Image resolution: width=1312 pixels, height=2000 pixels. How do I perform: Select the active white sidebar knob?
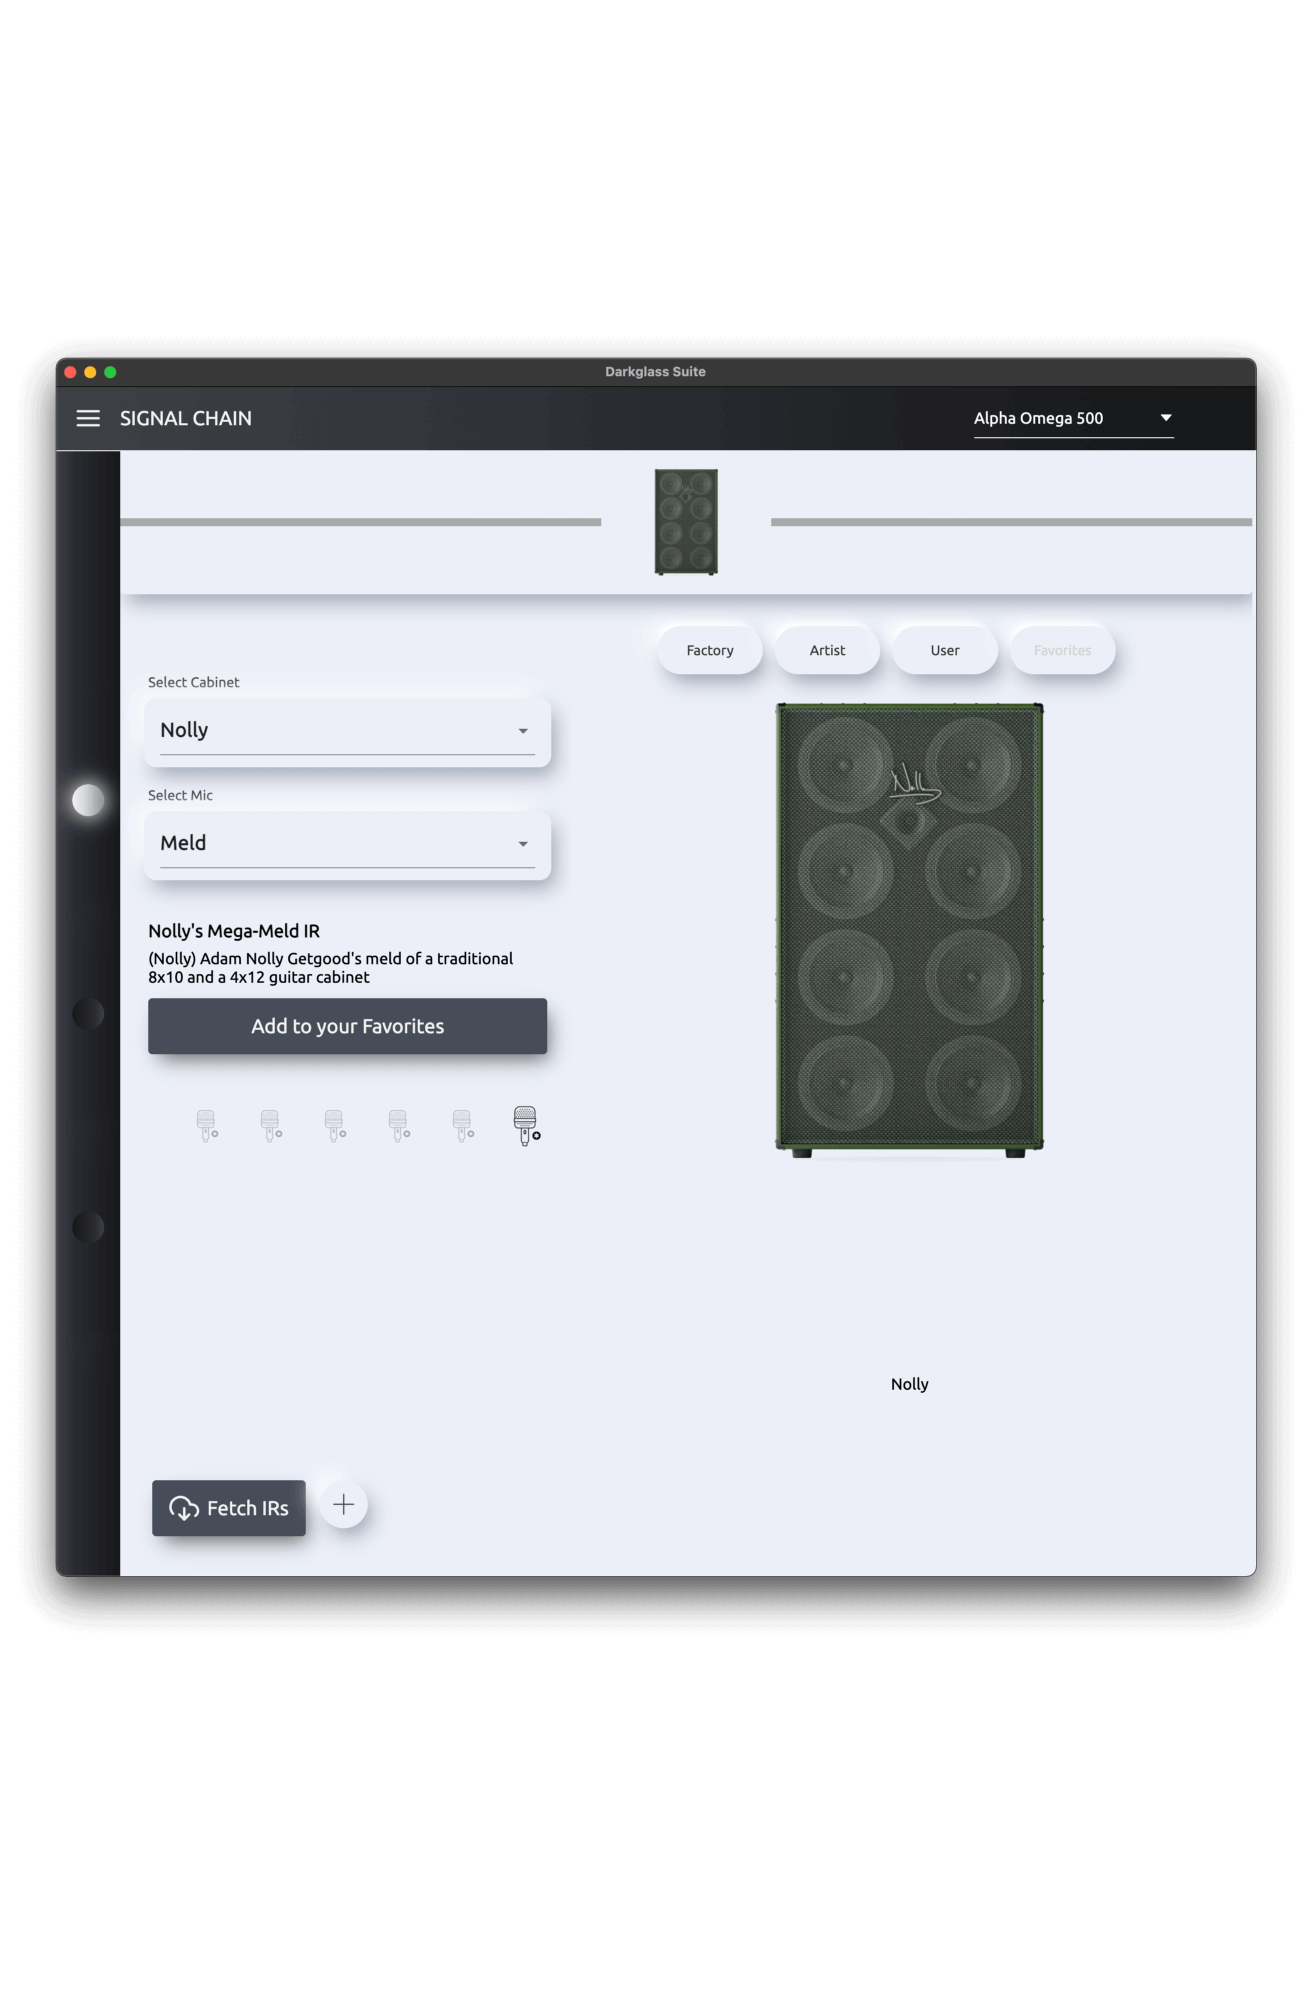[x=88, y=800]
